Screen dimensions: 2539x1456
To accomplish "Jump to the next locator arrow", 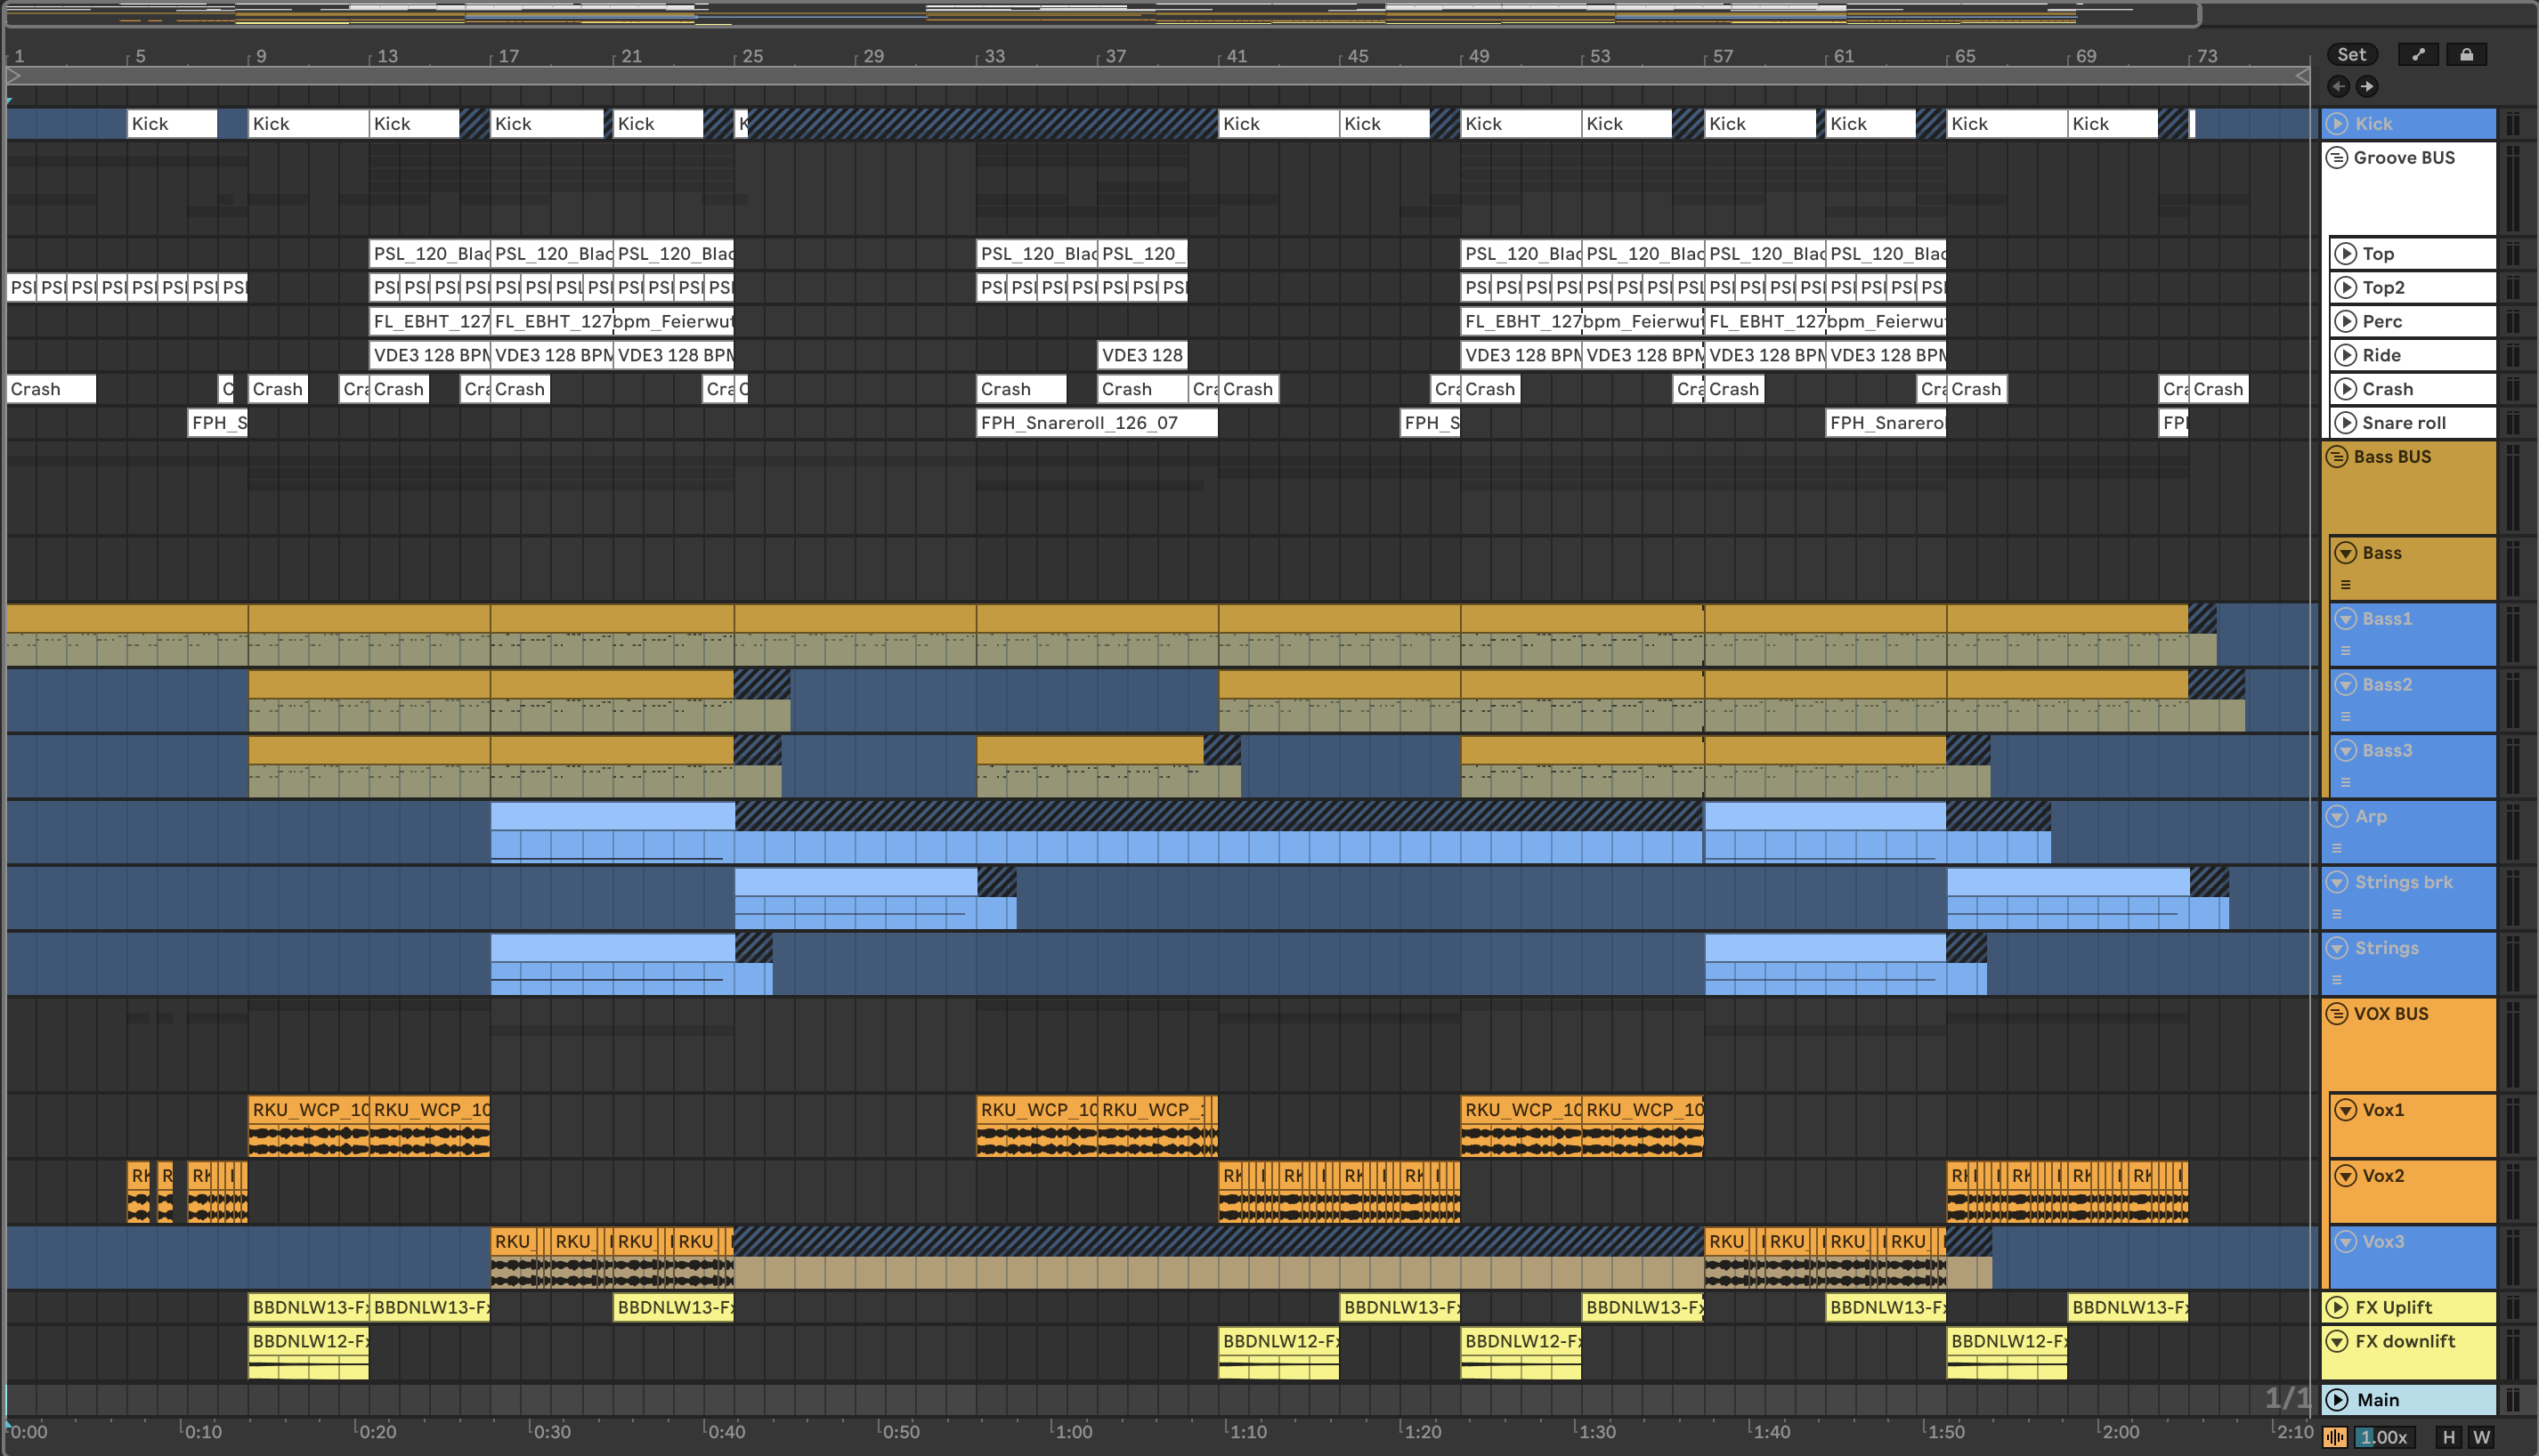I will coord(2366,86).
